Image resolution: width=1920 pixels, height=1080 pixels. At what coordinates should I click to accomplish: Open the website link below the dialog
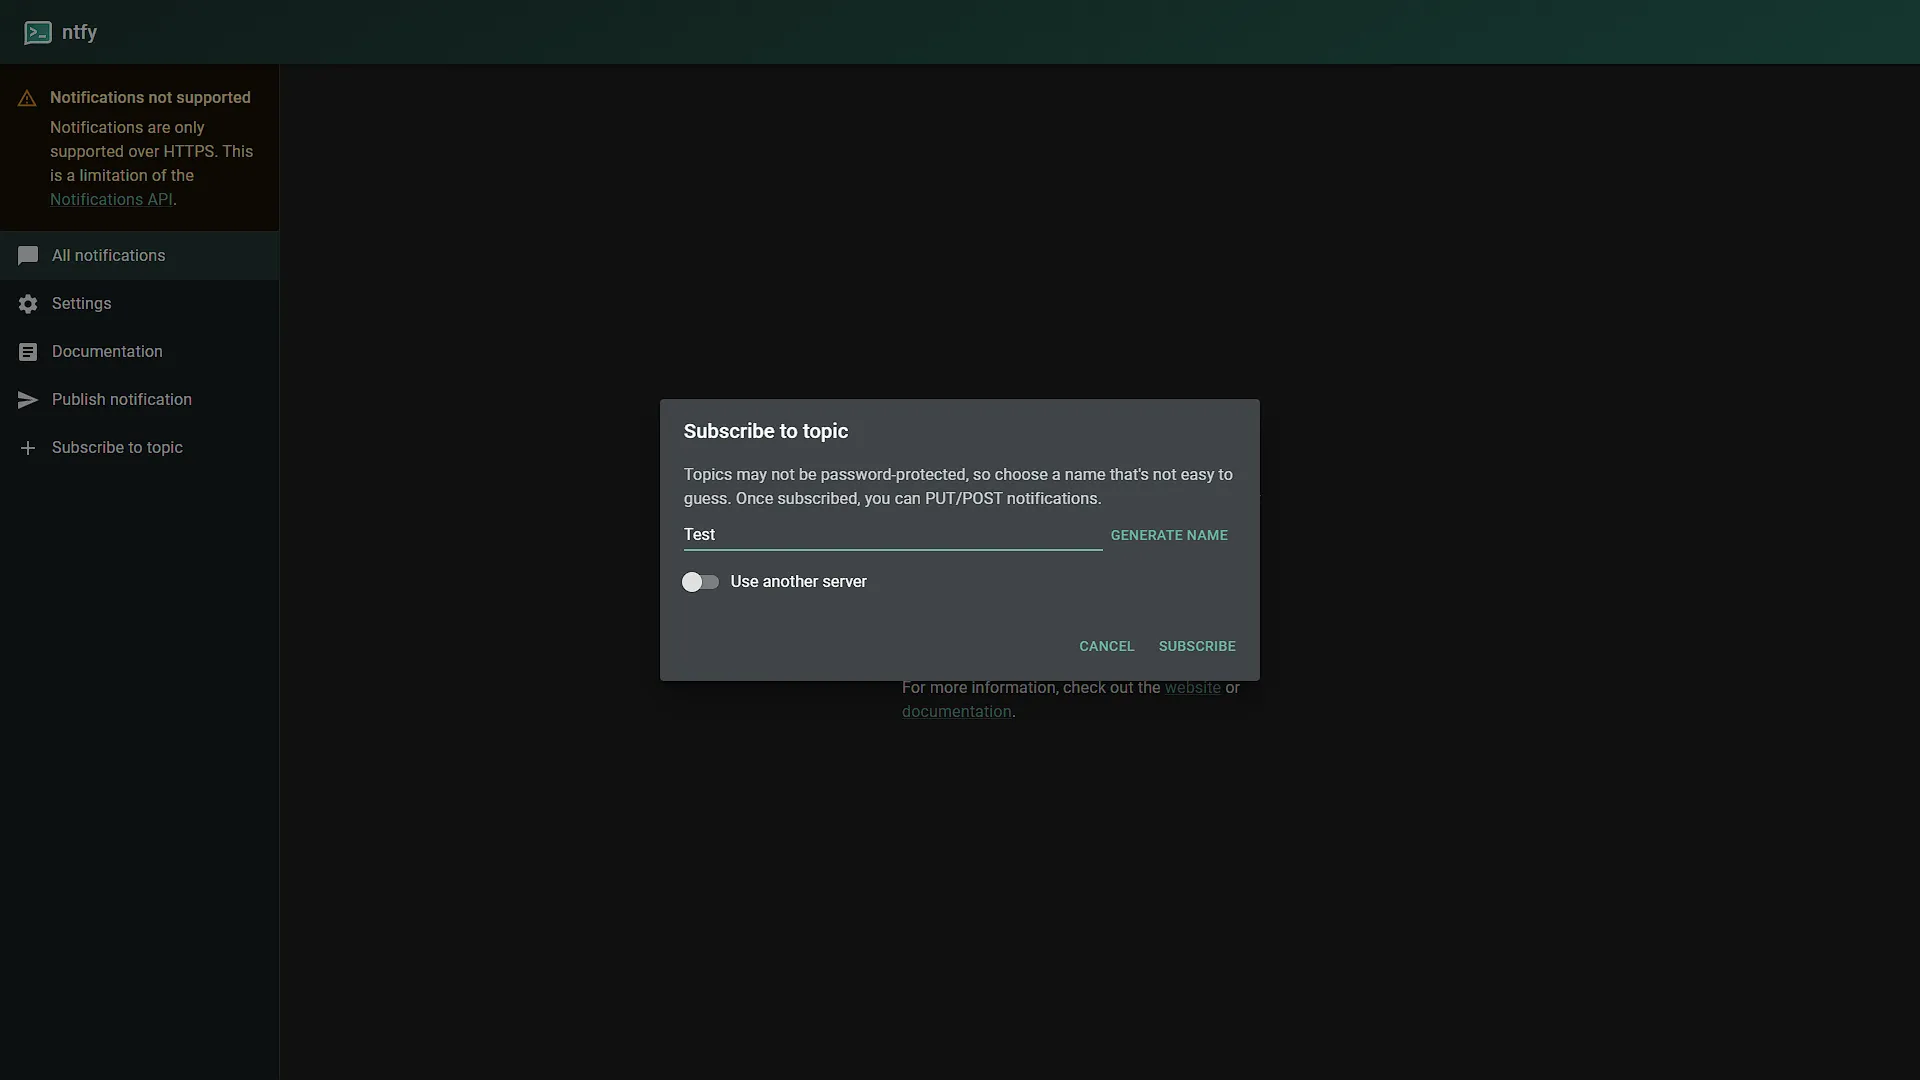click(x=1192, y=688)
